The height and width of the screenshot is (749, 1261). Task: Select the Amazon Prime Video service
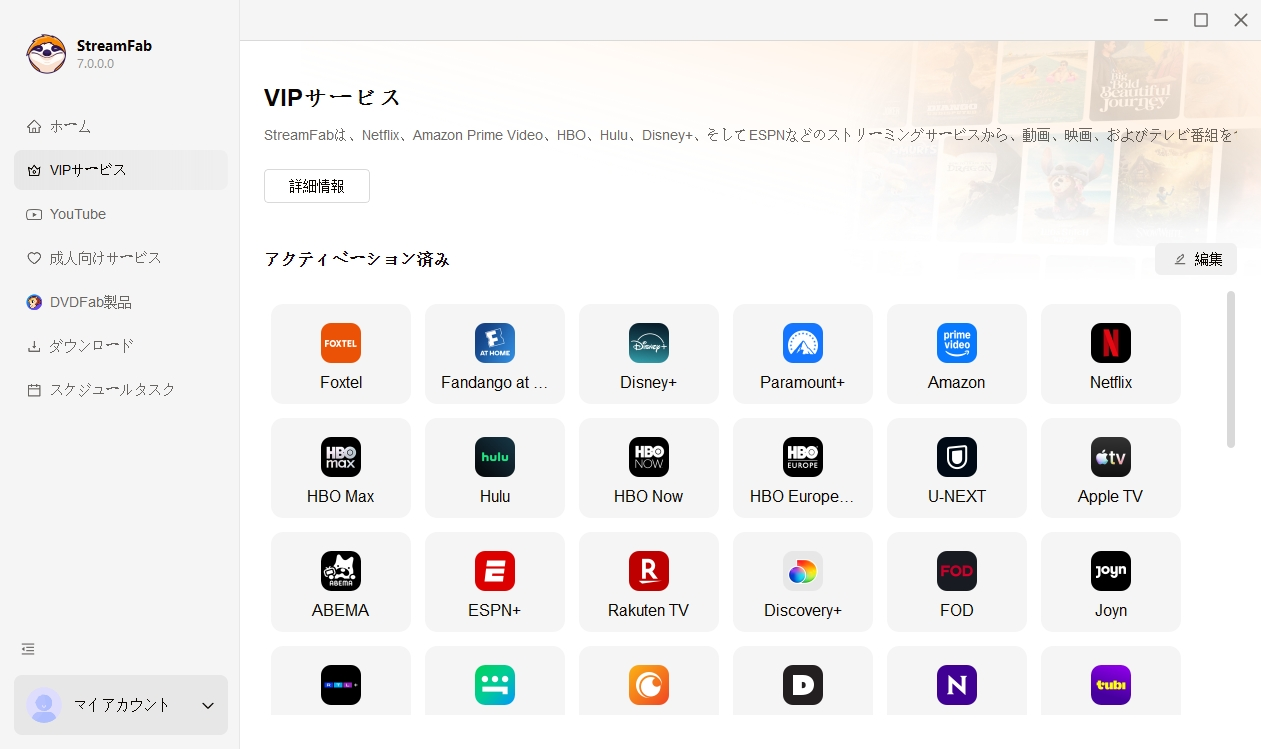(x=956, y=353)
